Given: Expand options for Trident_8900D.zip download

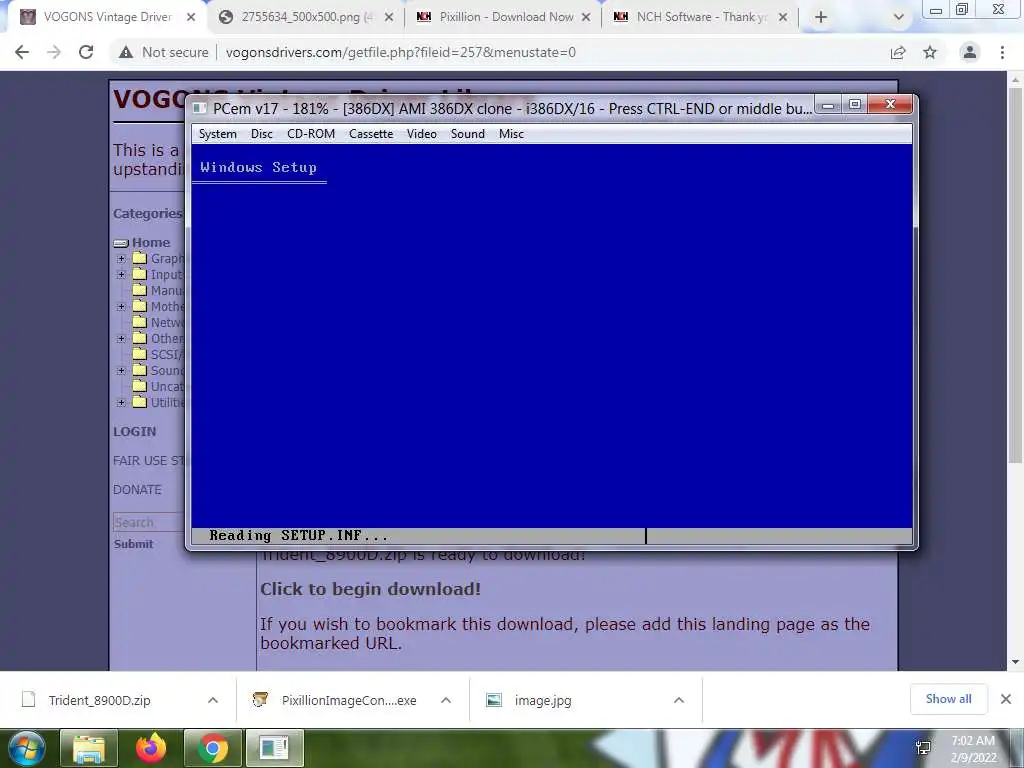Looking at the screenshot, I should 213,700.
